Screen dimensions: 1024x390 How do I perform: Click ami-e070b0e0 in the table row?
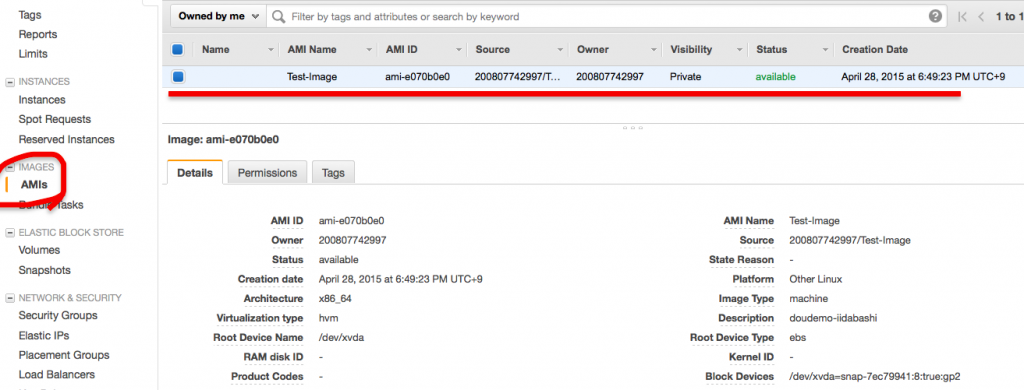point(417,76)
